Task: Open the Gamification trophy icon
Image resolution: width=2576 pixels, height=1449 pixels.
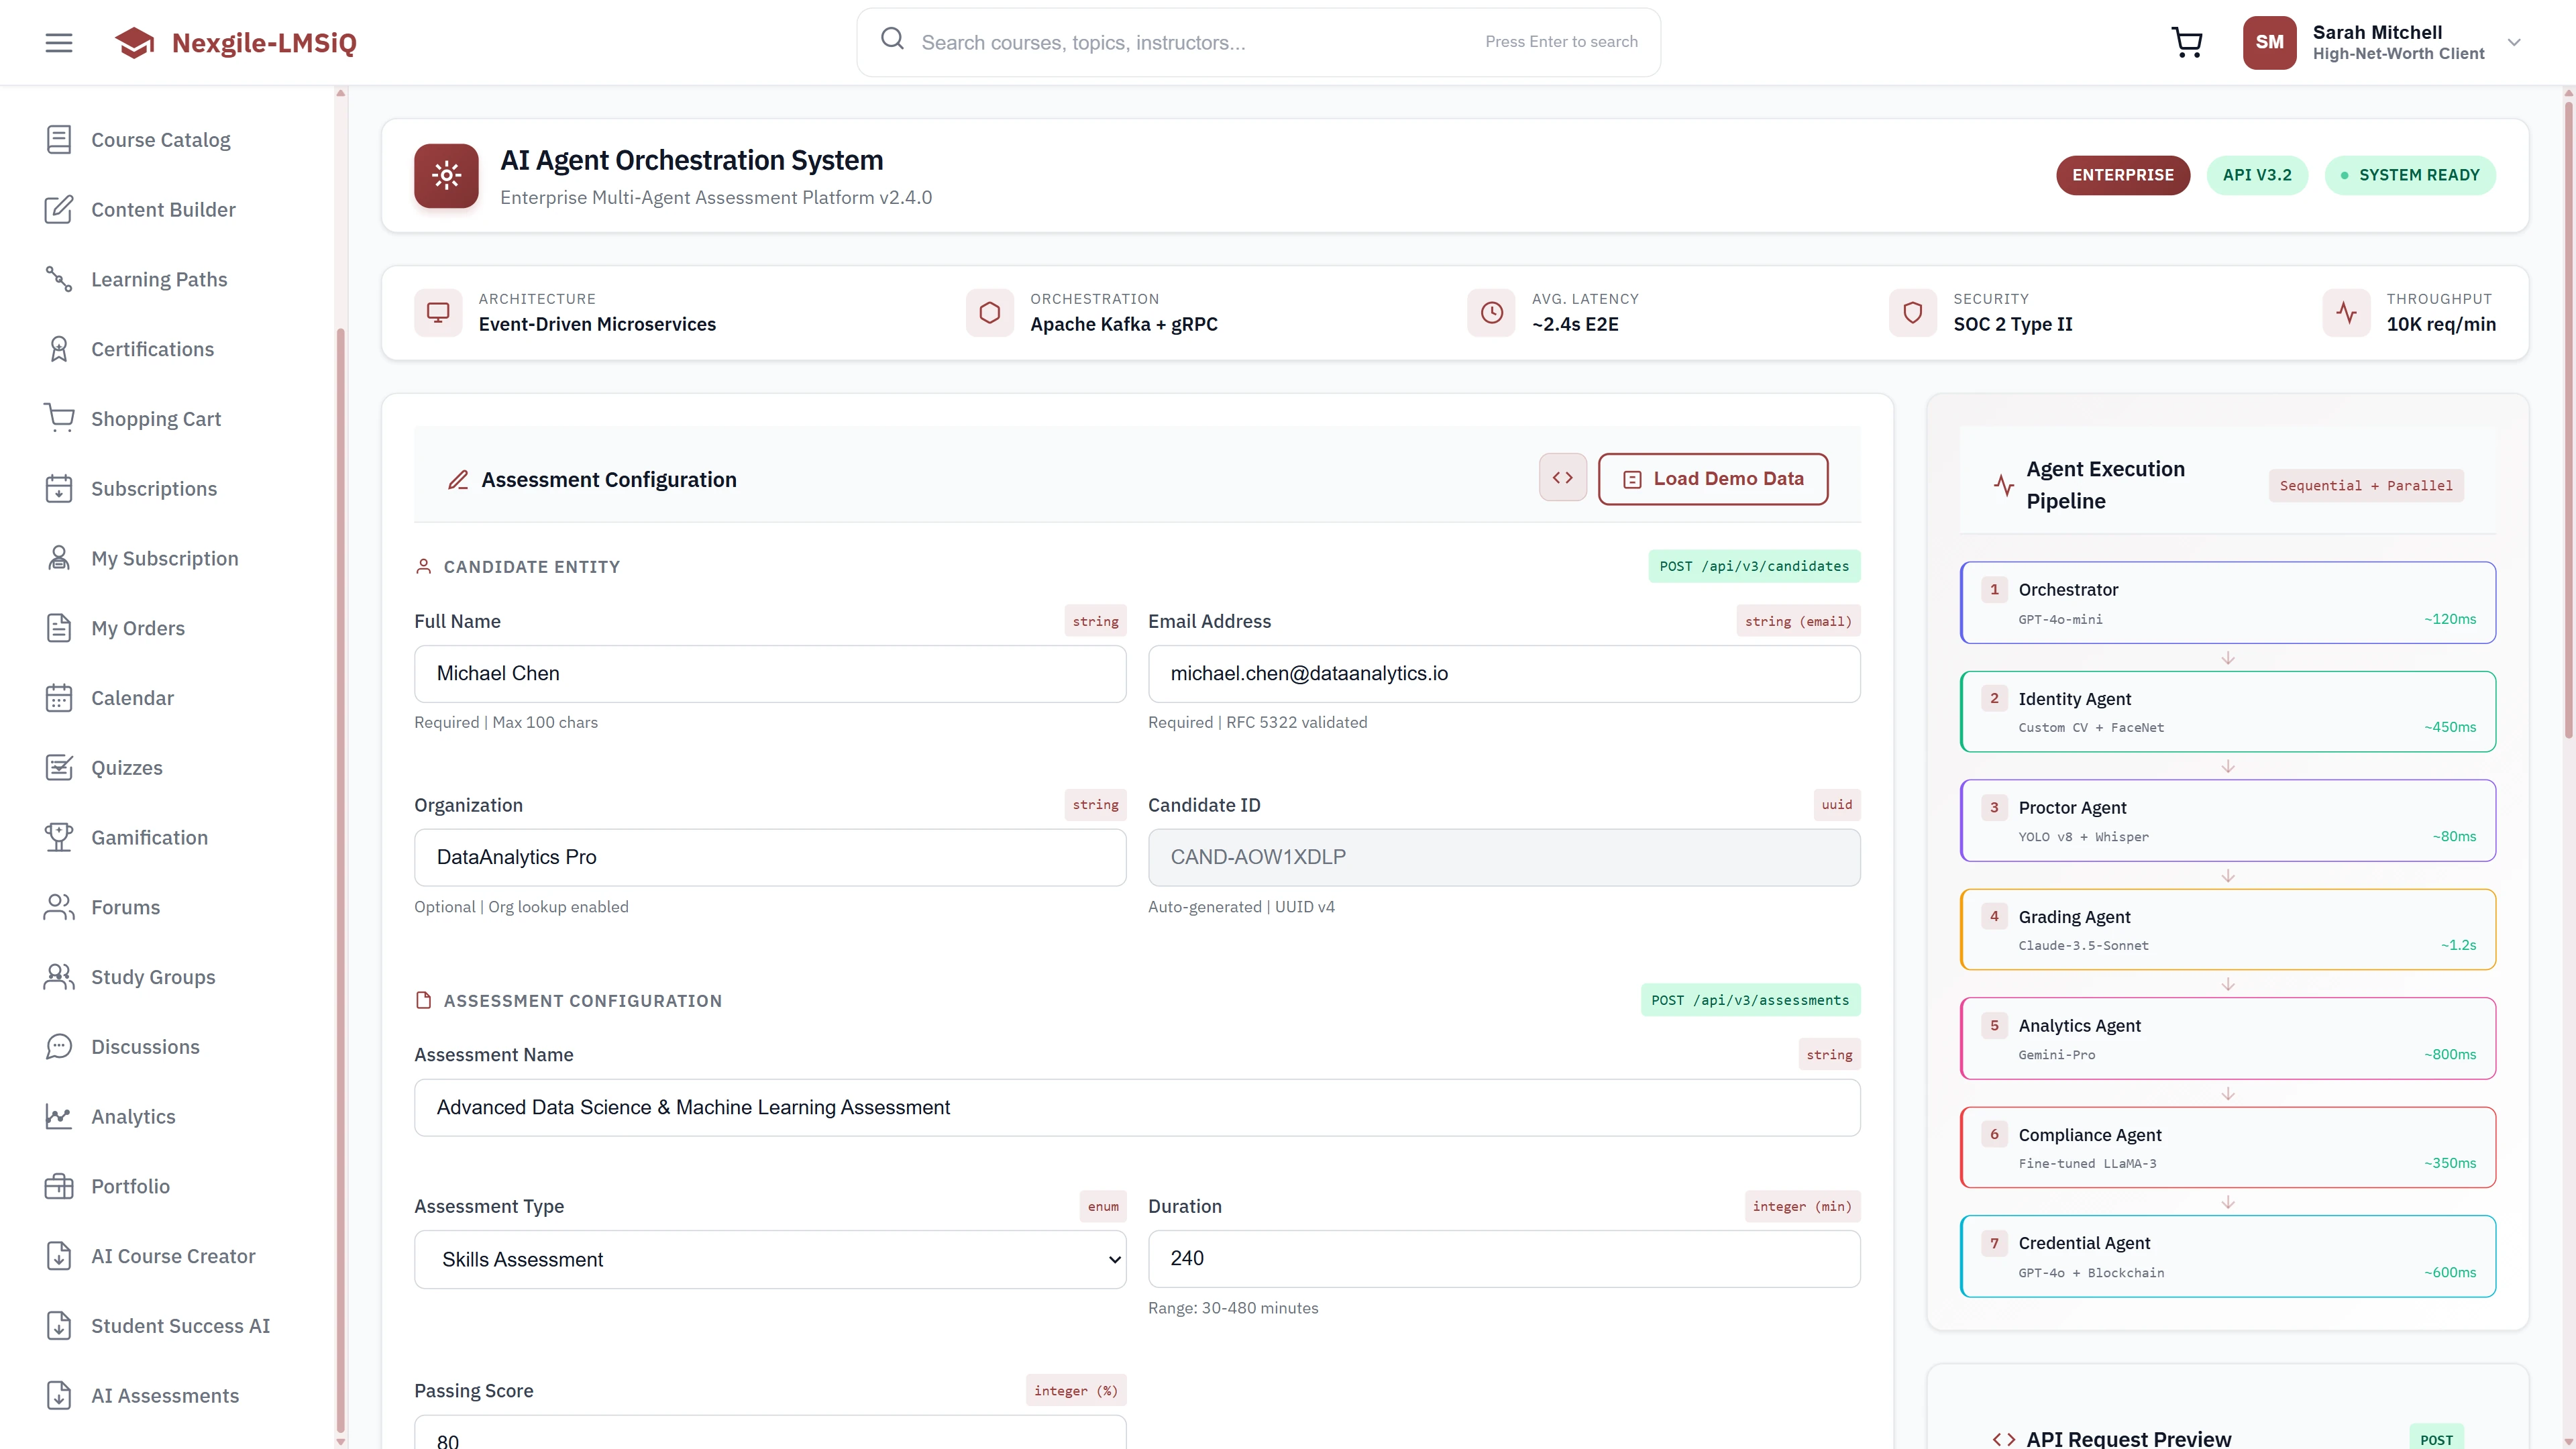Action: click(x=59, y=837)
